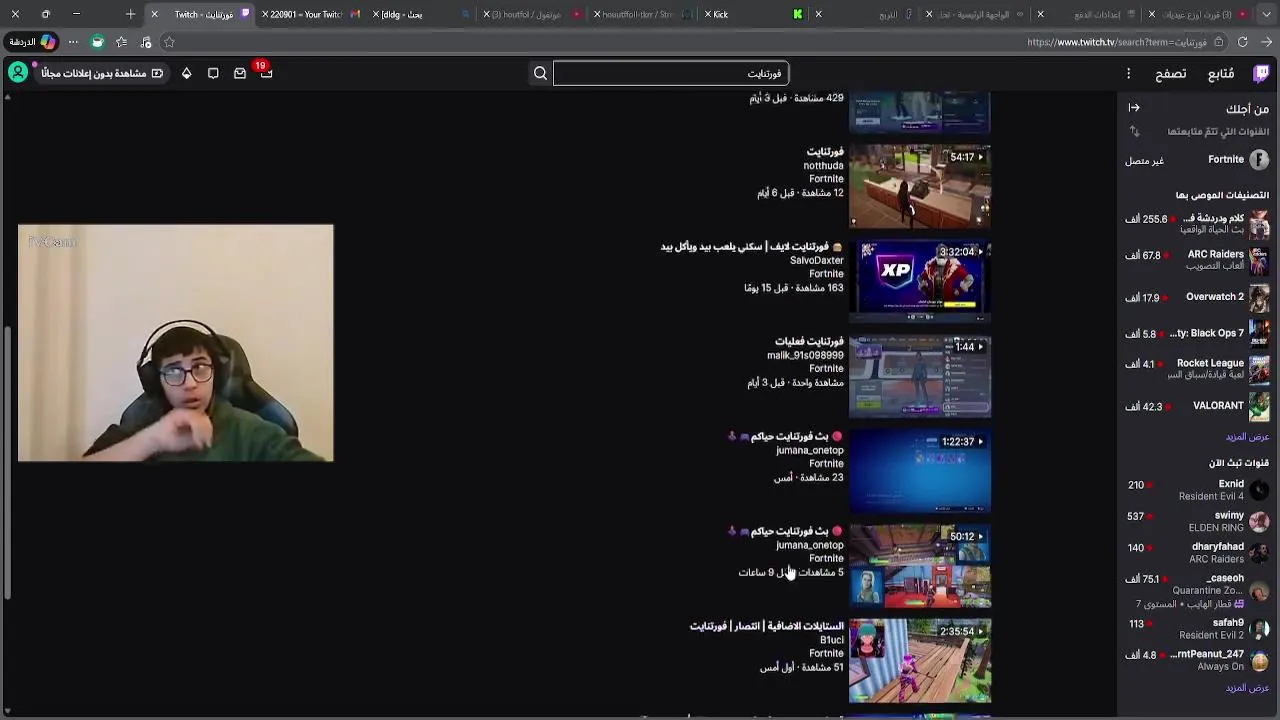
Task: Open the Twitch inbox envelope icon
Action: tap(240, 73)
